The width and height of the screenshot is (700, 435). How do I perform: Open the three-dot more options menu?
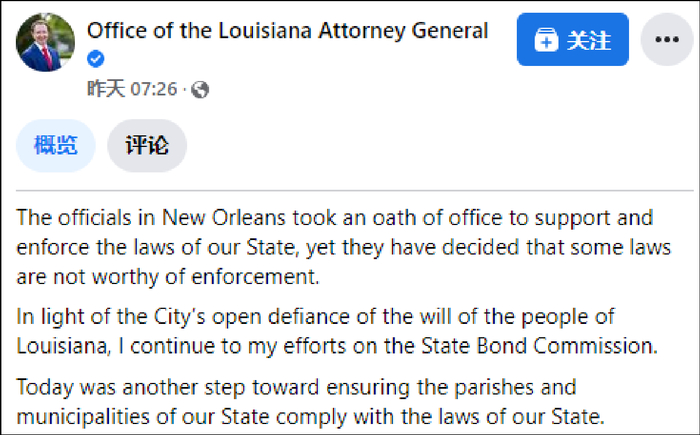click(x=666, y=40)
